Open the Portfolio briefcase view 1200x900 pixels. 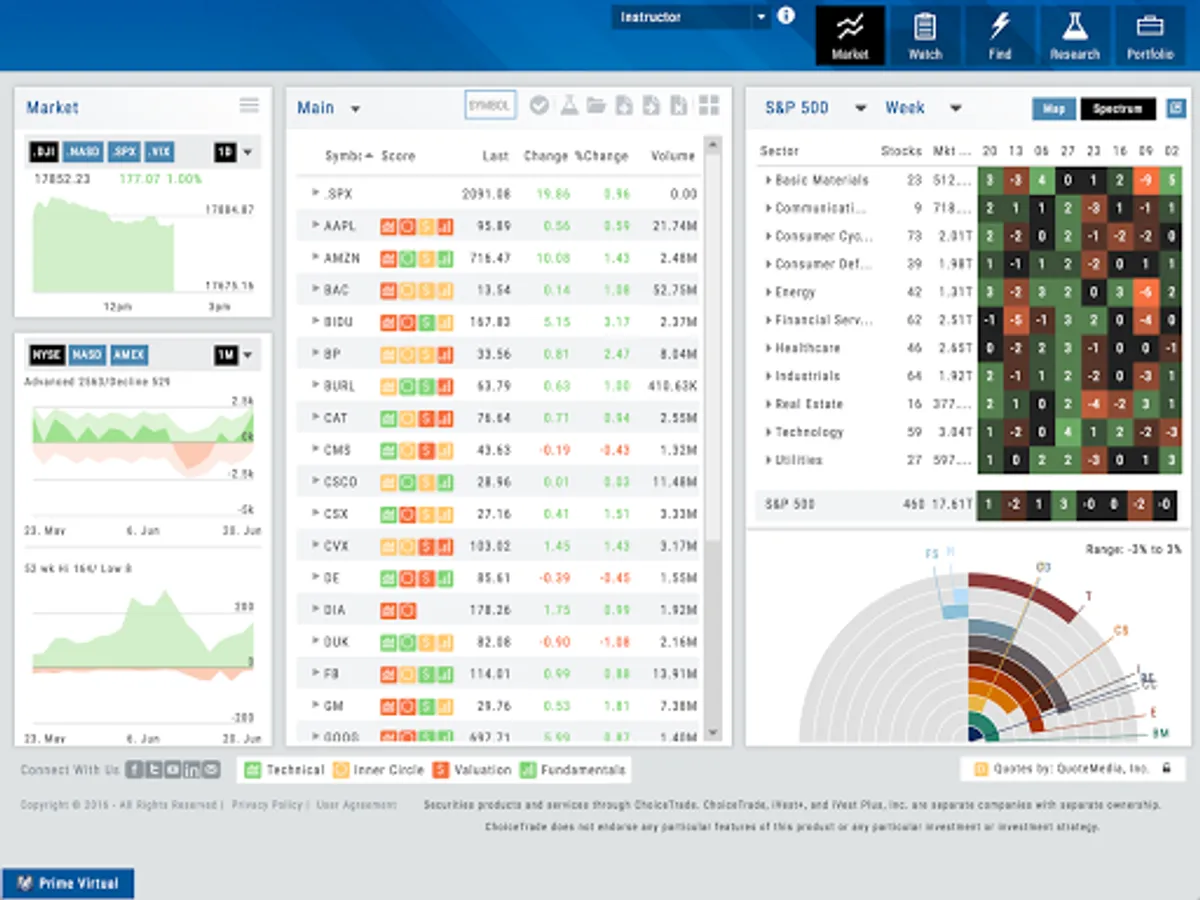click(1150, 35)
